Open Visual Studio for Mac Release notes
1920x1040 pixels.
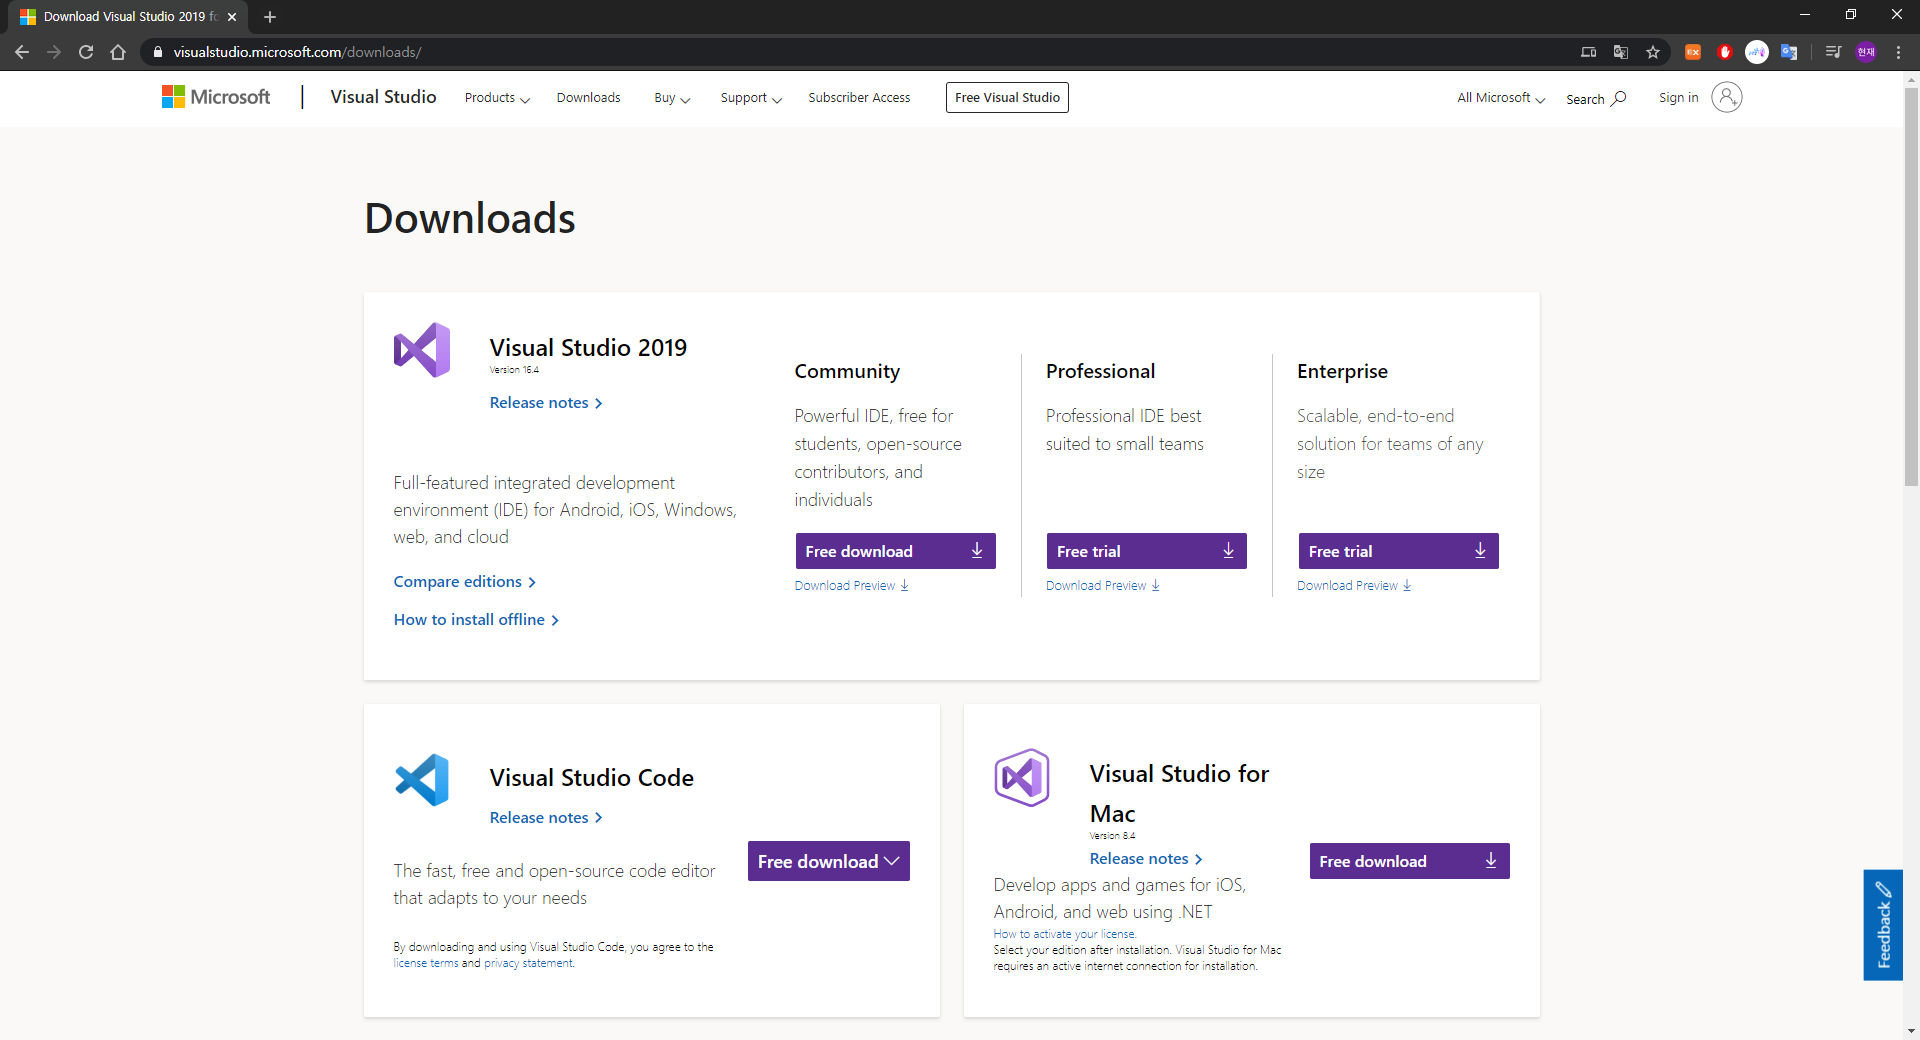pos(1146,859)
